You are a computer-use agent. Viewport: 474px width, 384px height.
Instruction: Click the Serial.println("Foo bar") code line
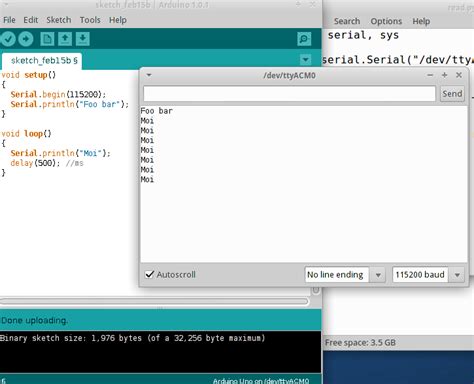tap(69, 104)
